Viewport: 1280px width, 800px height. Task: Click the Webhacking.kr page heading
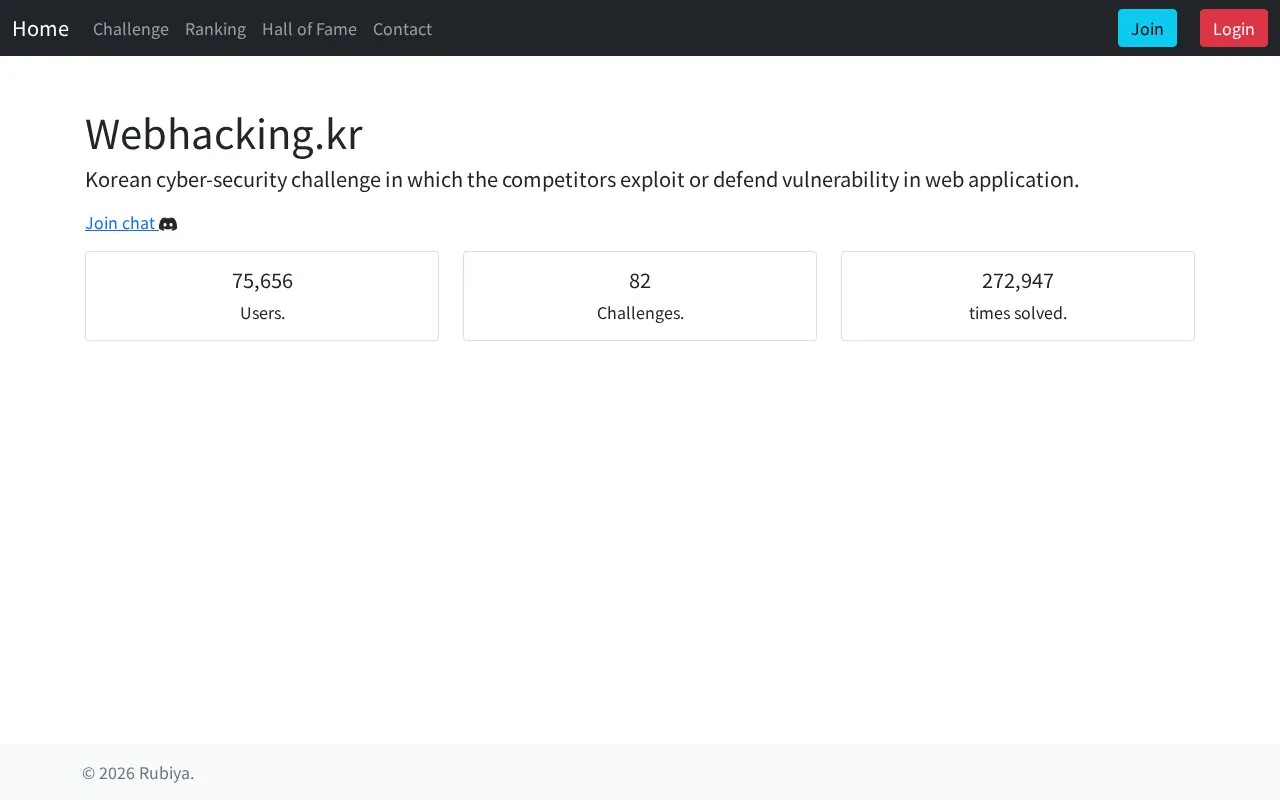point(224,134)
